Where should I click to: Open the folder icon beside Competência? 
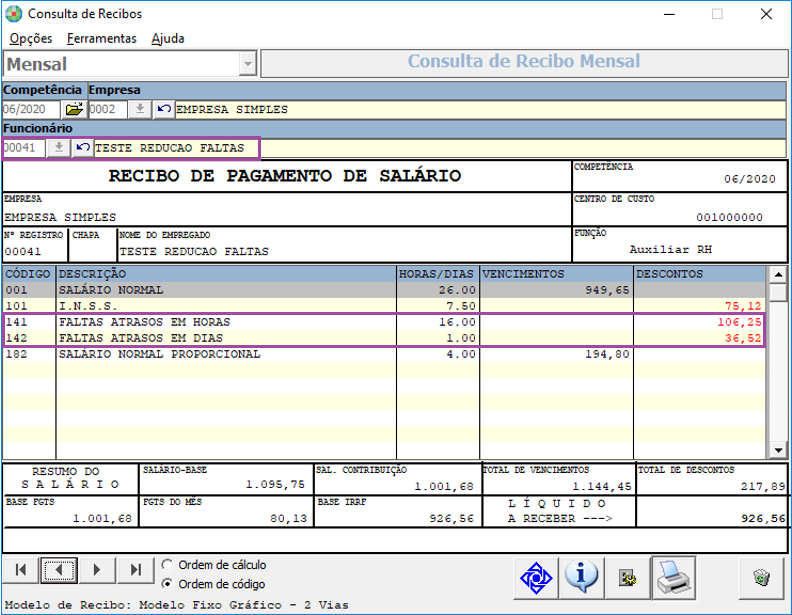(74, 109)
